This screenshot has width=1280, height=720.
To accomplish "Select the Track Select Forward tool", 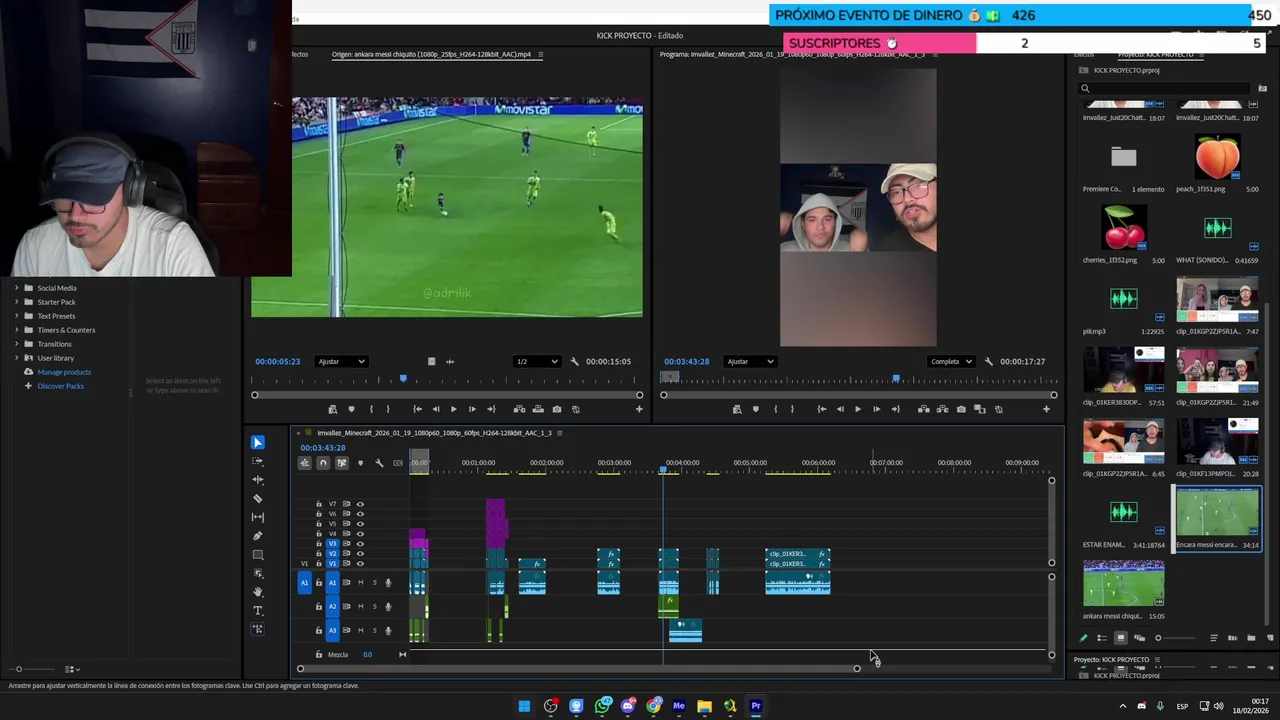I will click(257, 461).
